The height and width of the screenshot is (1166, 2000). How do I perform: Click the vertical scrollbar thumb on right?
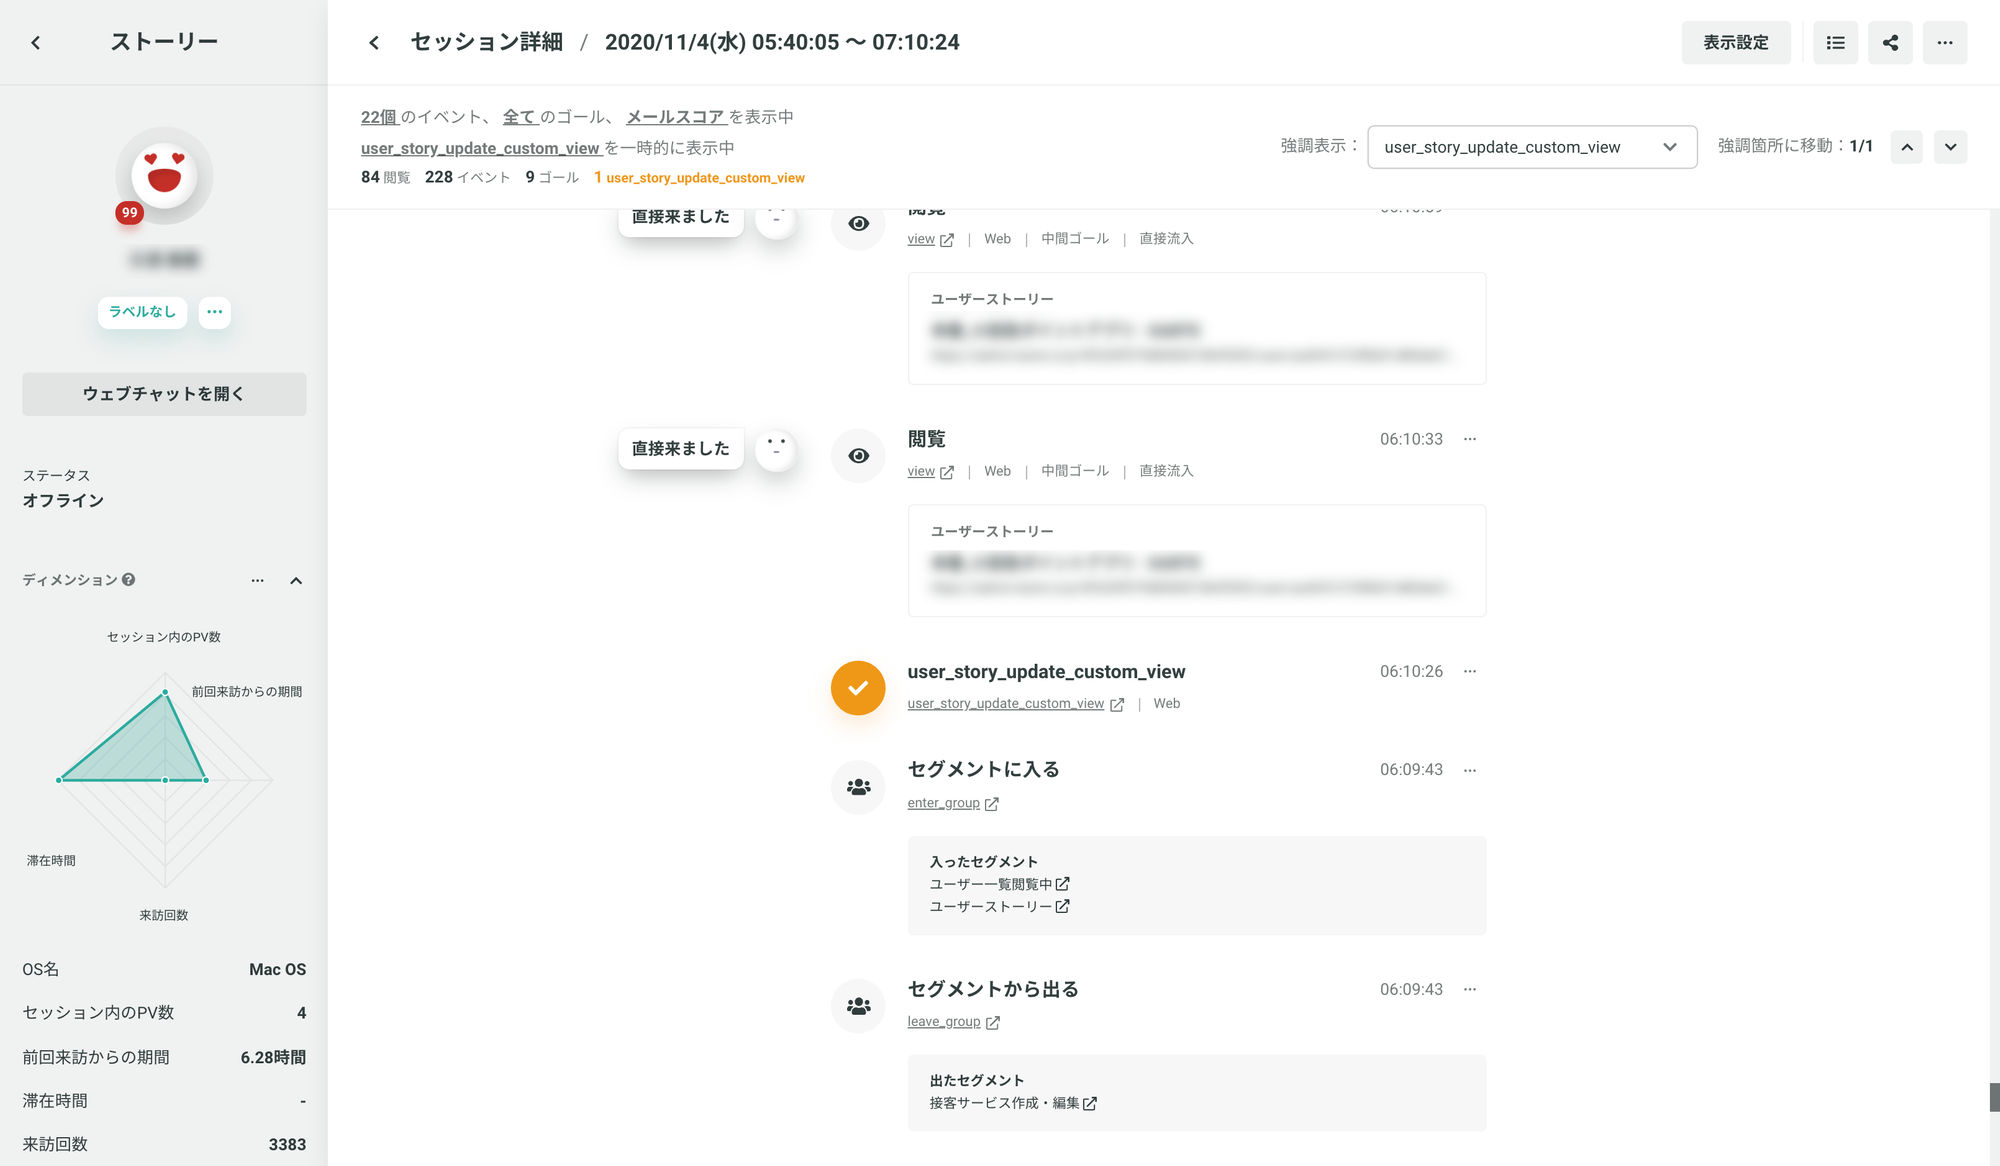1994,1097
